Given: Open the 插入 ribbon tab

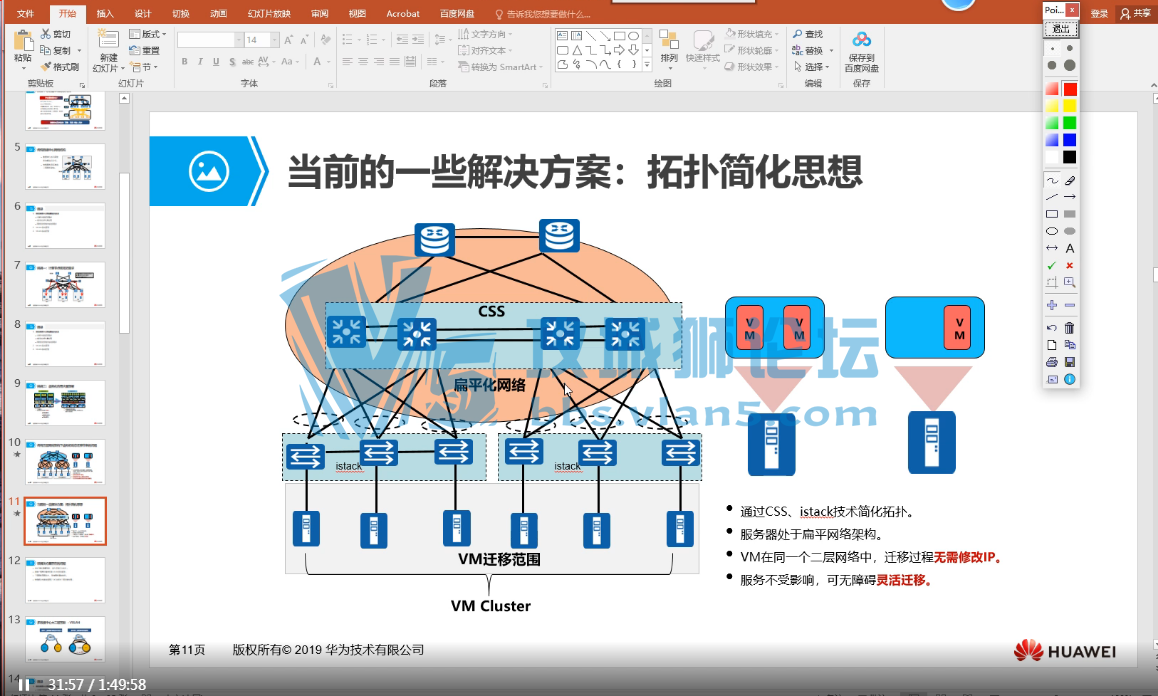Looking at the screenshot, I should coord(105,13).
